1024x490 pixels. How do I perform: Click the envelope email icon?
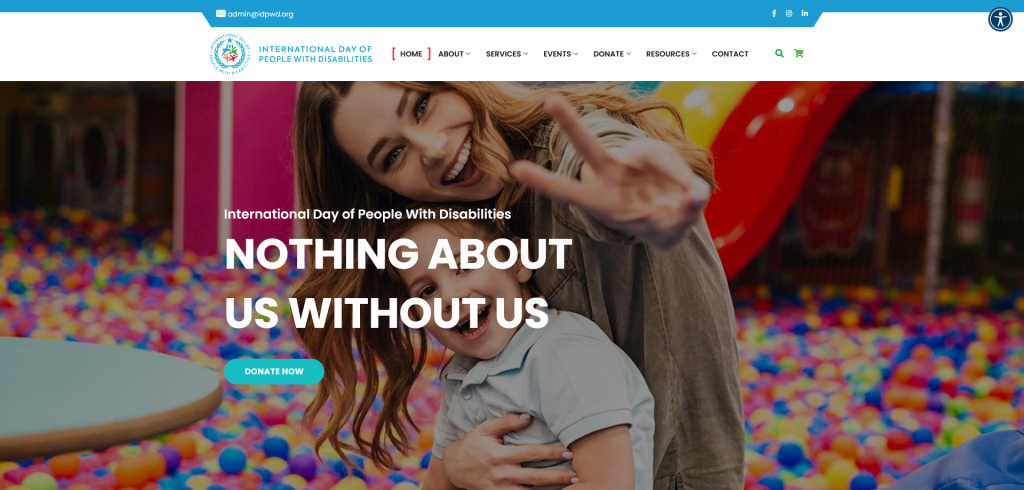221,14
